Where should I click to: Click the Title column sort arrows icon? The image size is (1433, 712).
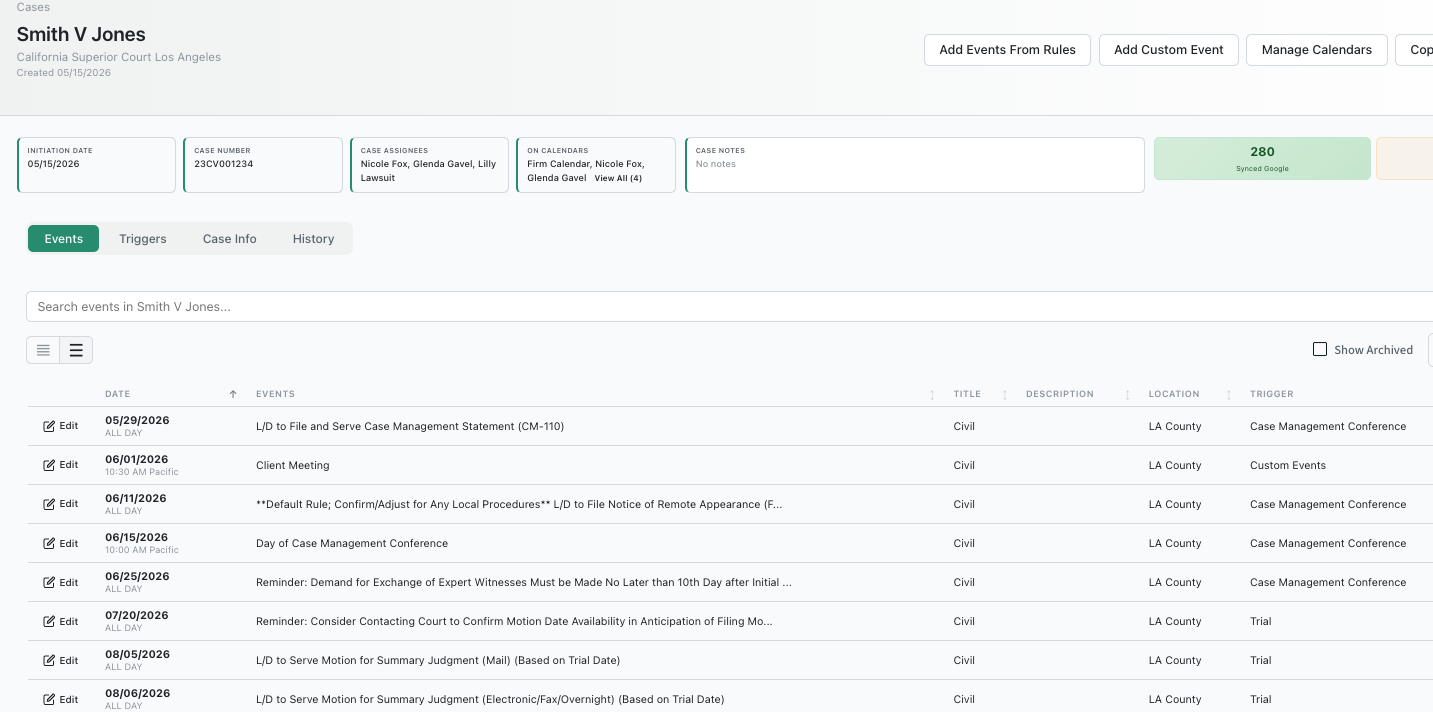tap(1005, 394)
